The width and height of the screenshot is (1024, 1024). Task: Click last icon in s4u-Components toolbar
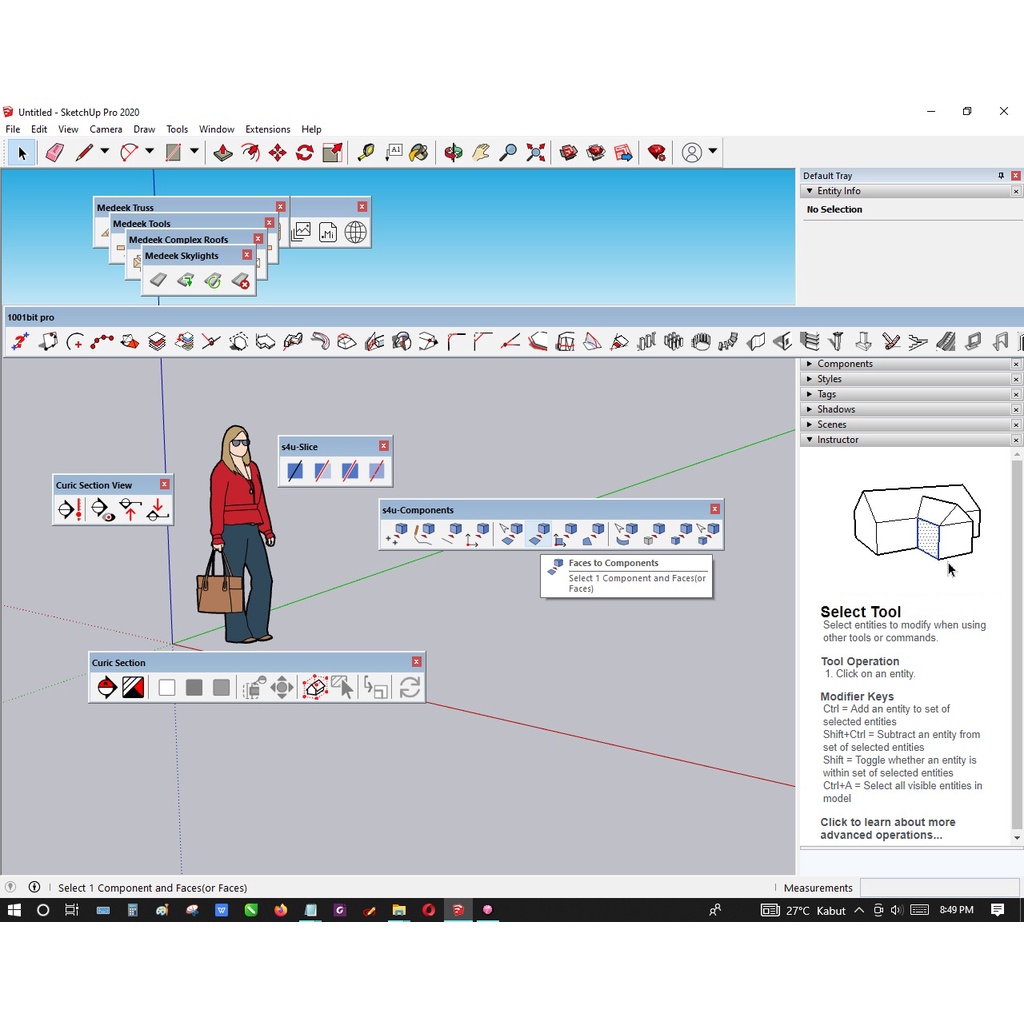708,533
